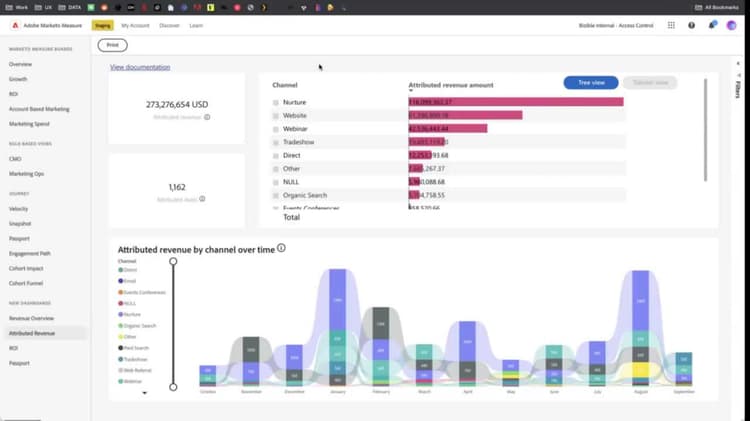Viewport: 750px width, 421px height.
Task: Tick the Website row checkbox
Action: point(276,116)
